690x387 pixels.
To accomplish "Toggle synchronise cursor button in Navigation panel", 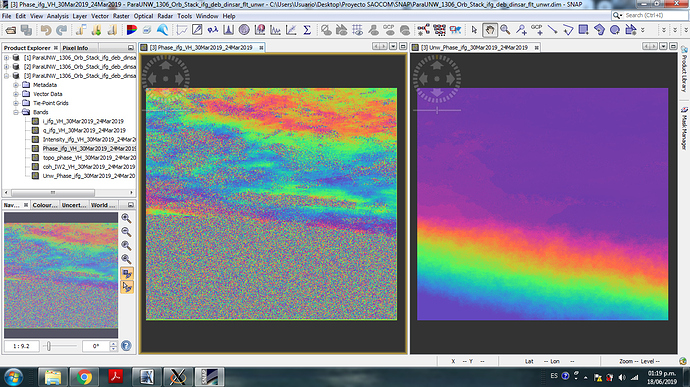I will click(x=127, y=287).
